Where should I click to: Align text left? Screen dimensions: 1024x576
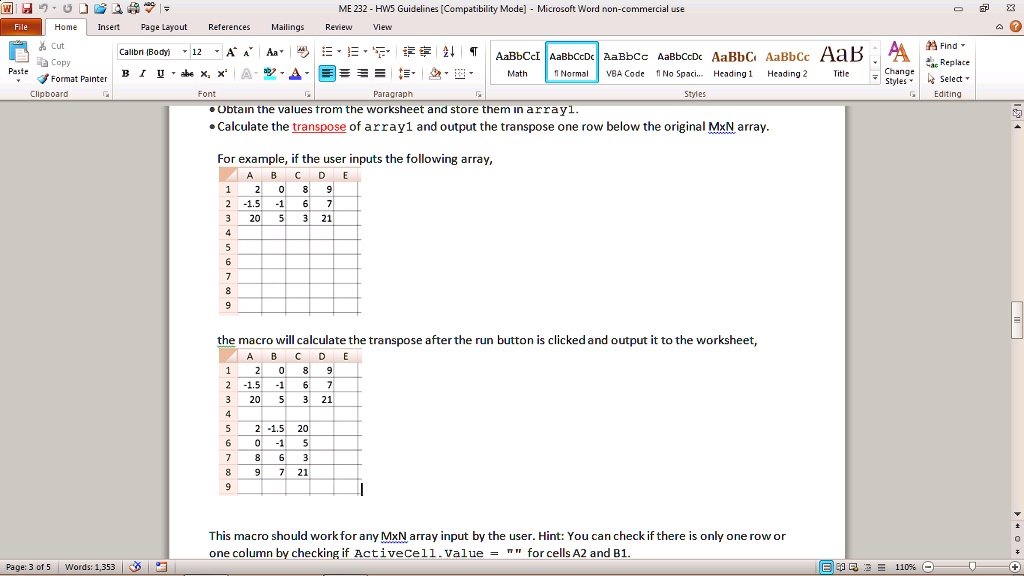click(327, 74)
